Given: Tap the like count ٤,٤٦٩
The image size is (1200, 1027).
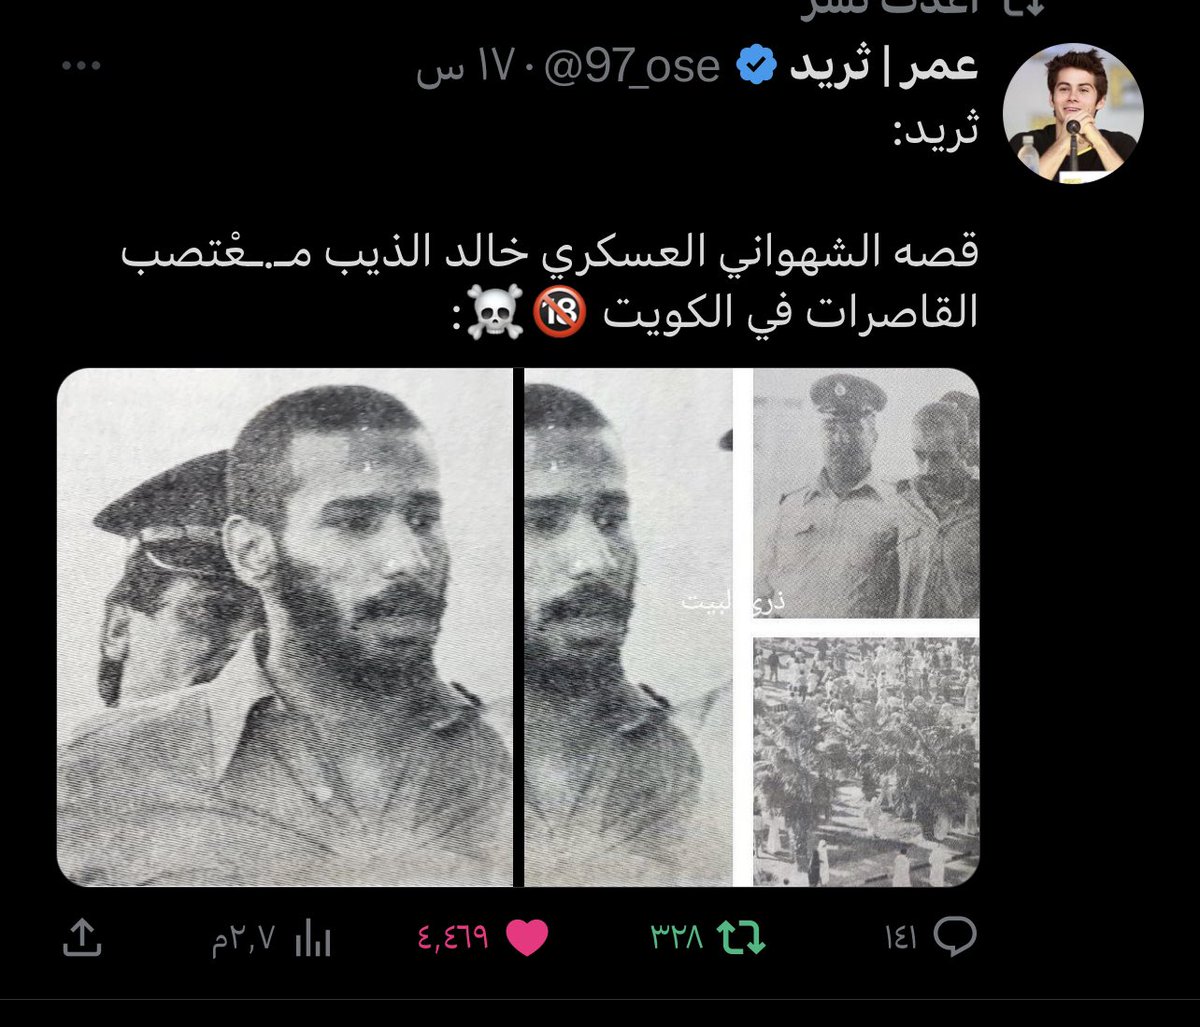Looking at the screenshot, I should [453, 938].
